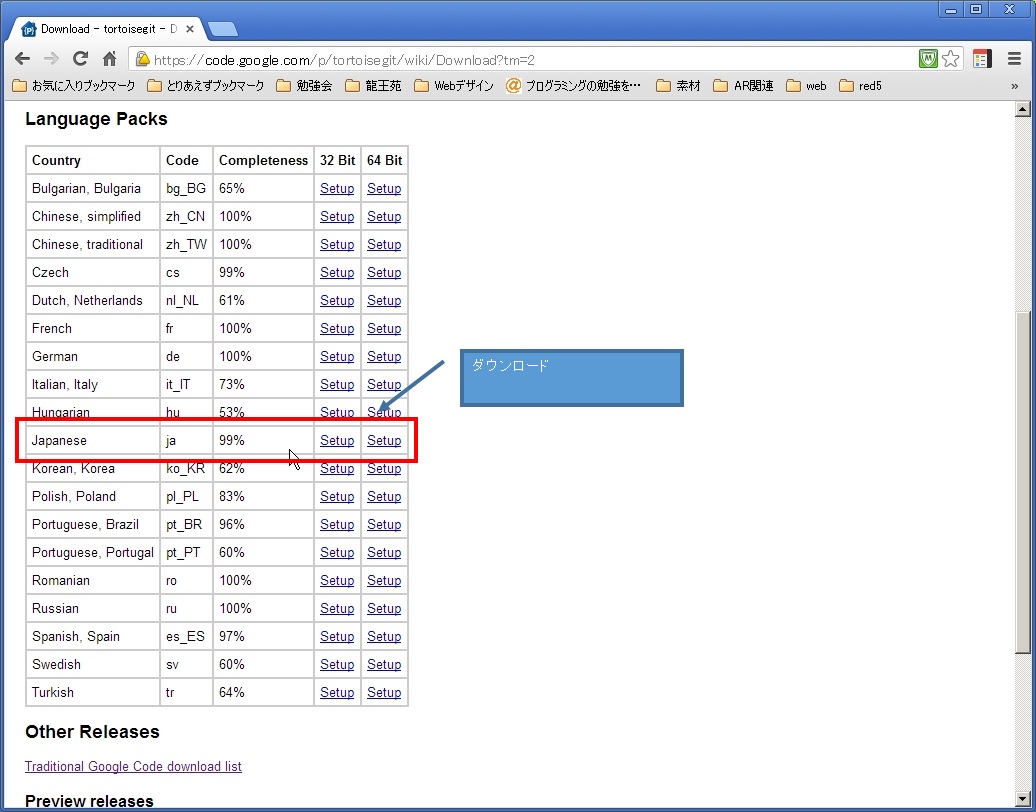Download German 64 Bit Setup
This screenshot has height=812, width=1036.
(384, 357)
